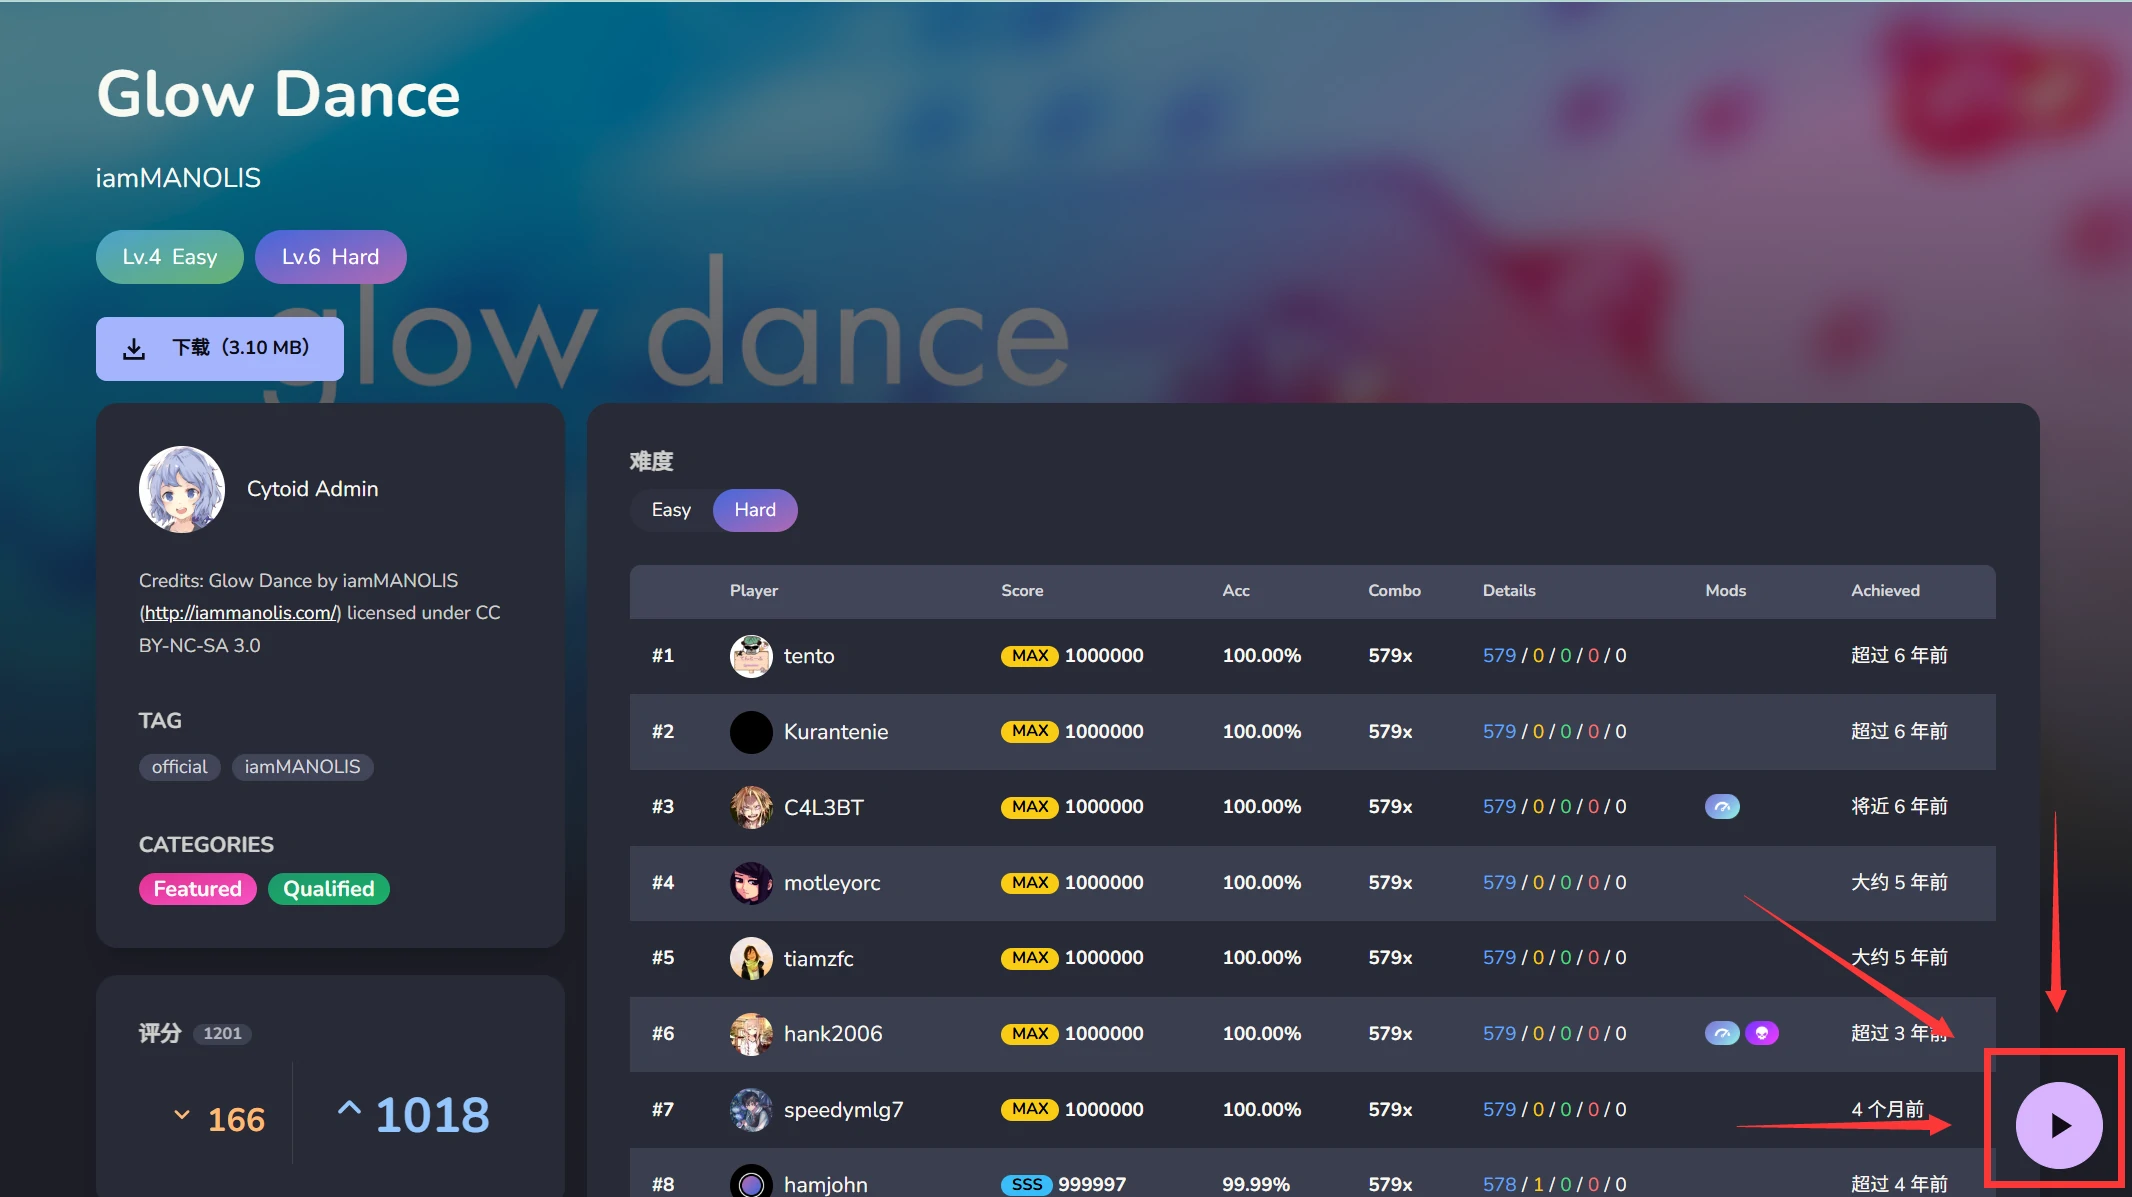
Task: Switch leaderboard to Easy difficulty
Action: tap(671, 510)
